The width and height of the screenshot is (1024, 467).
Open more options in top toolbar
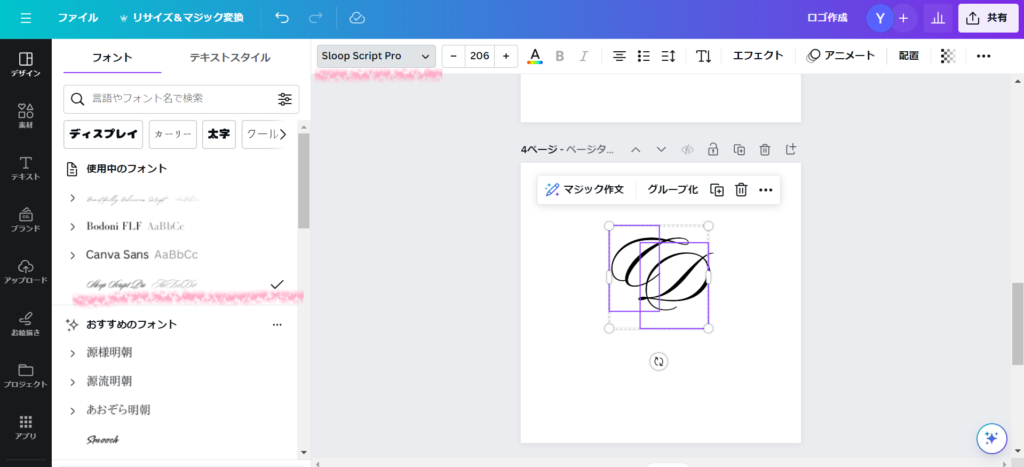pyautogui.click(x=984, y=56)
